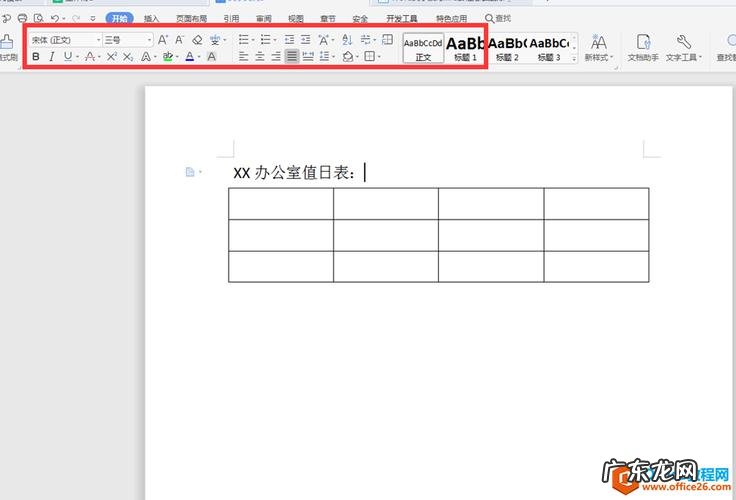Screen dimensions: 736x500
Task: Click the undo arrow icon
Action: pyautogui.click(x=54, y=18)
